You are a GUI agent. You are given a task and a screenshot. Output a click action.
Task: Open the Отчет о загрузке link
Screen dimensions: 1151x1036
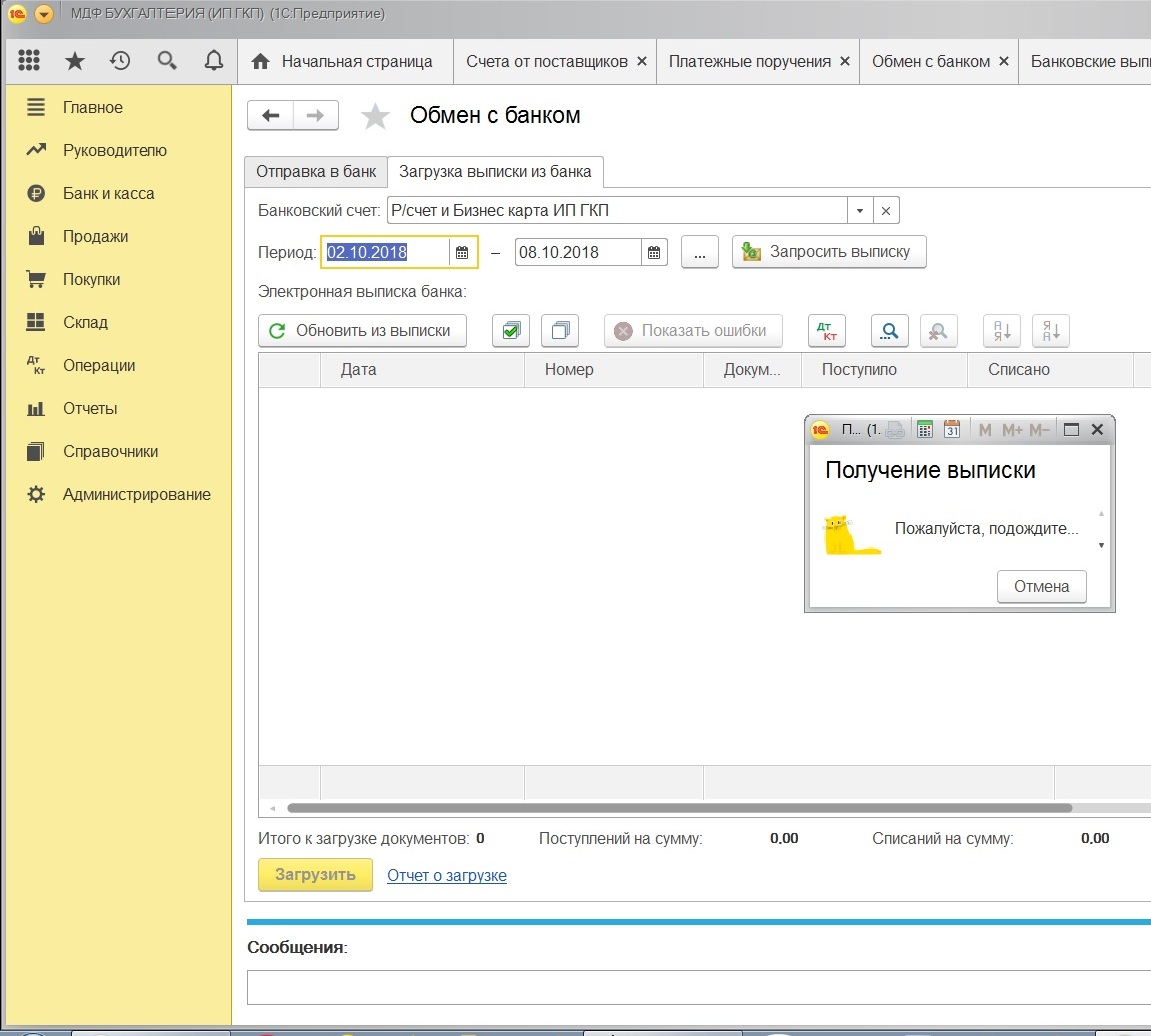(446, 875)
